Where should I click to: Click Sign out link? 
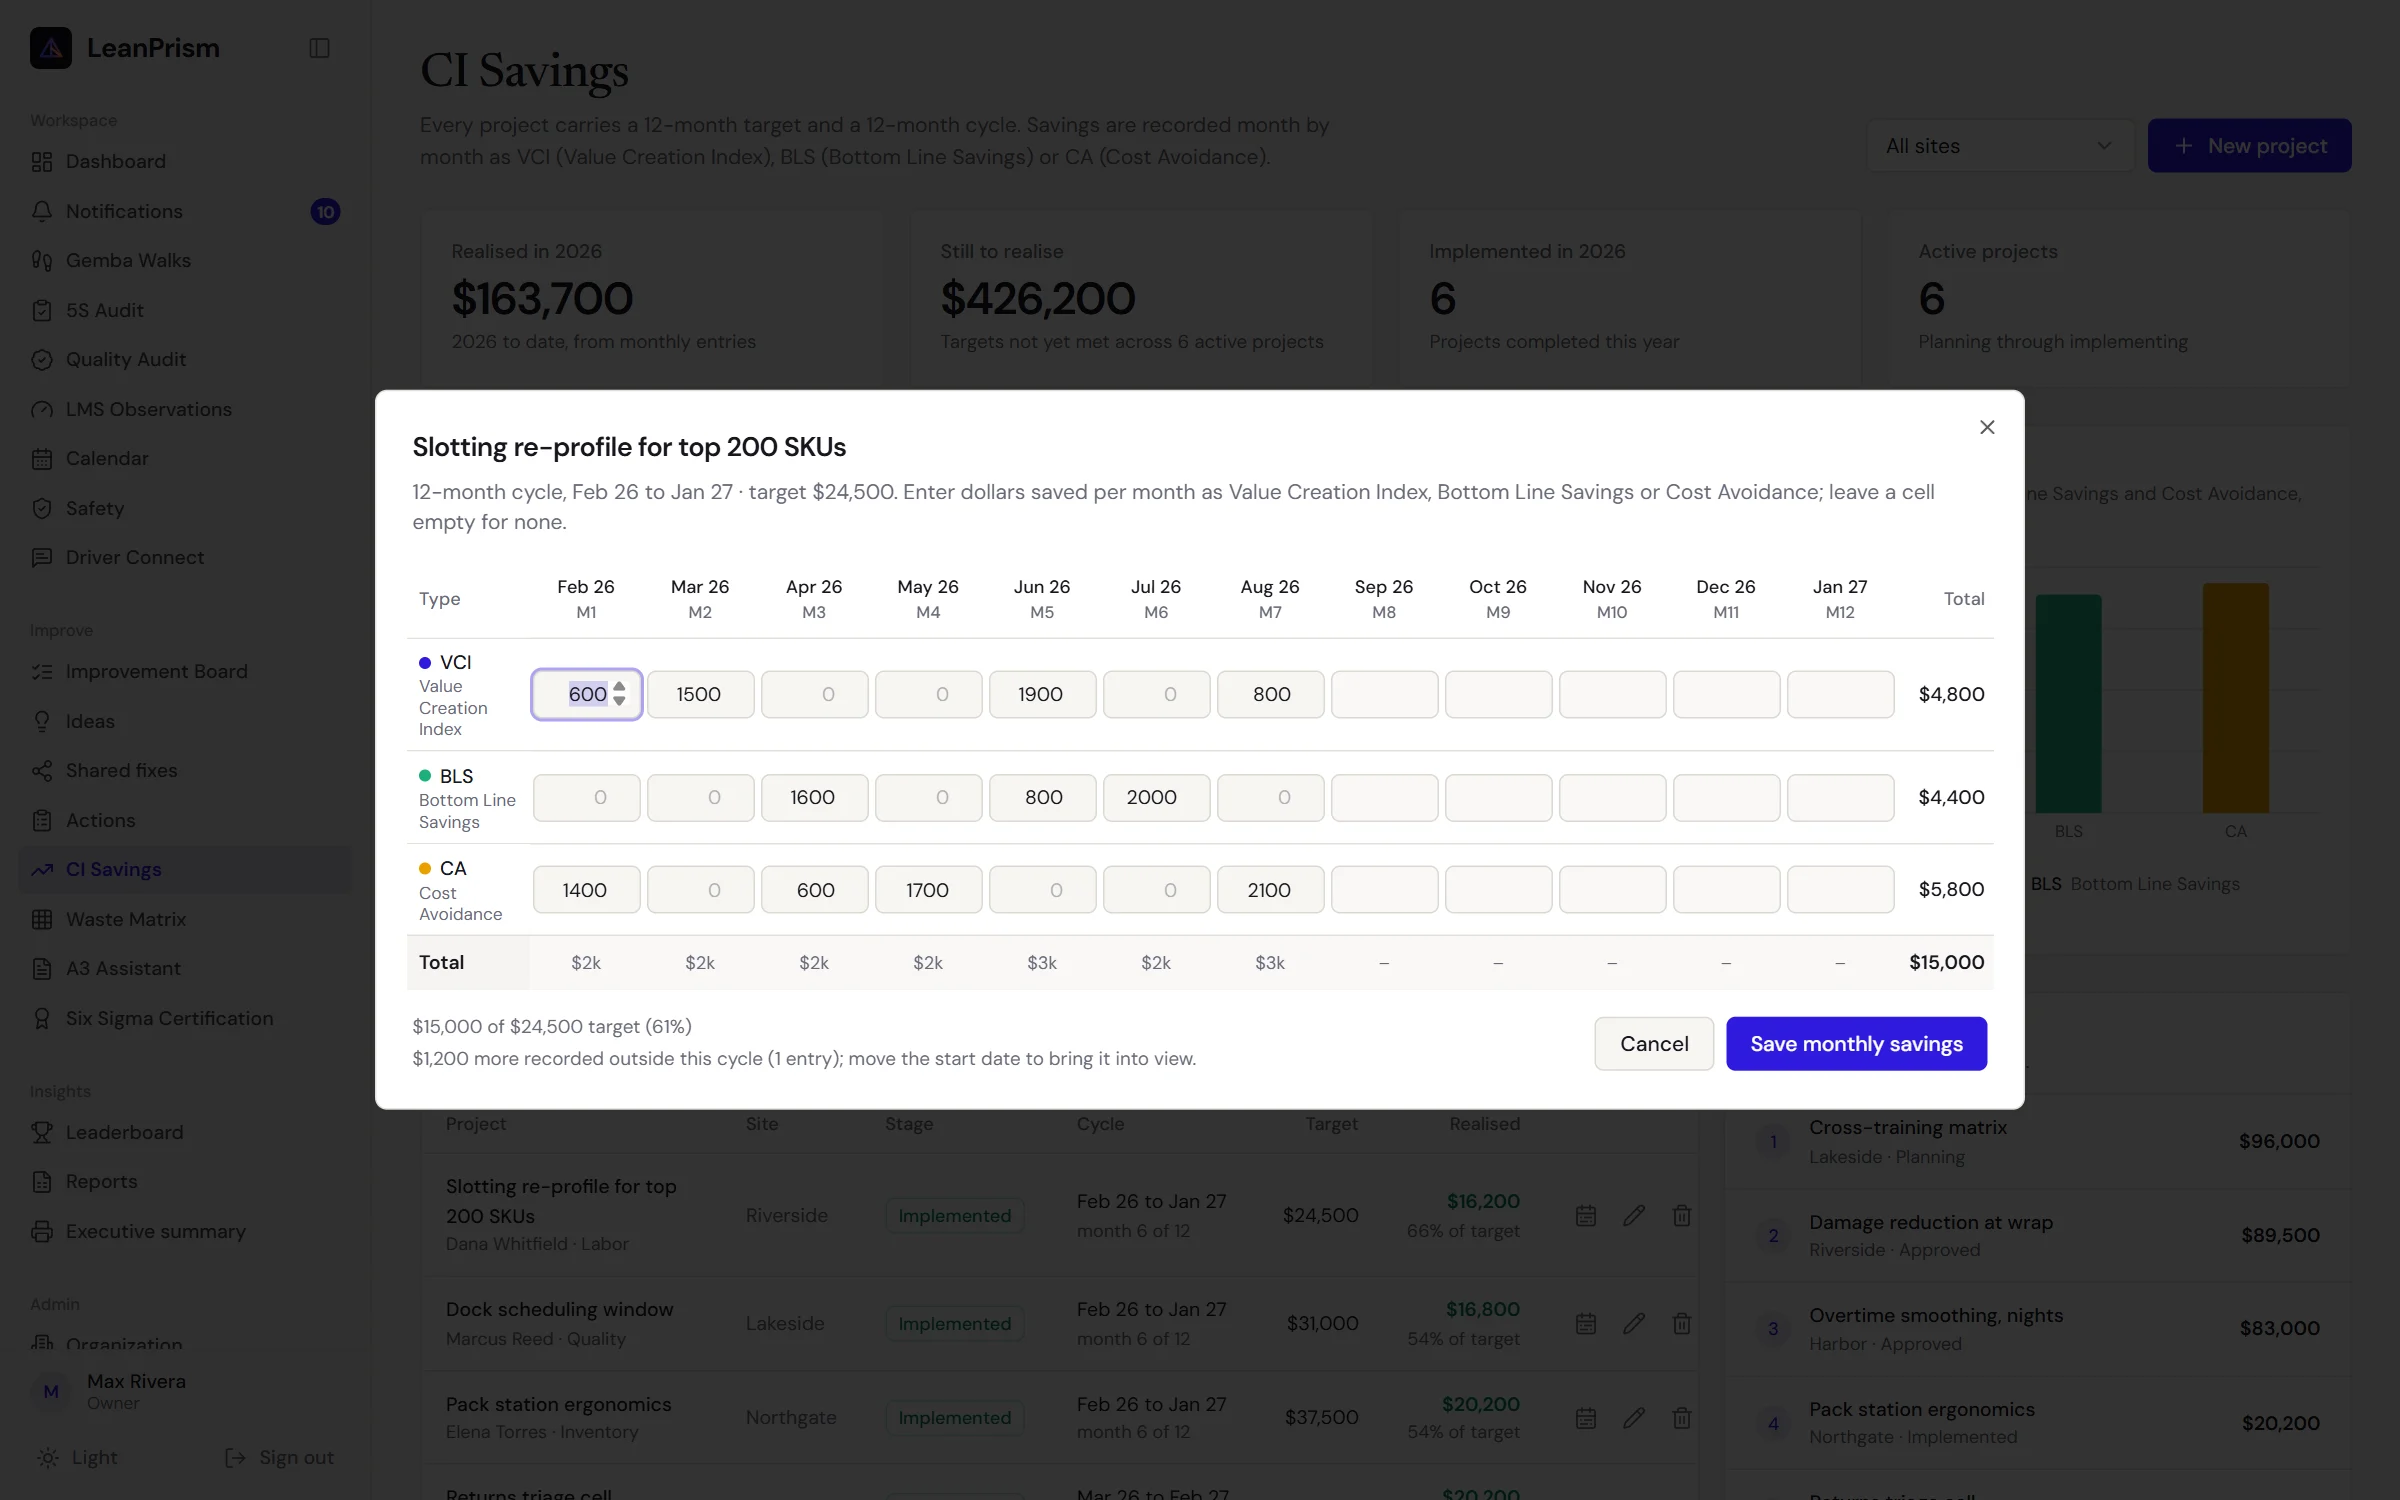pyautogui.click(x=280, y=1457)
